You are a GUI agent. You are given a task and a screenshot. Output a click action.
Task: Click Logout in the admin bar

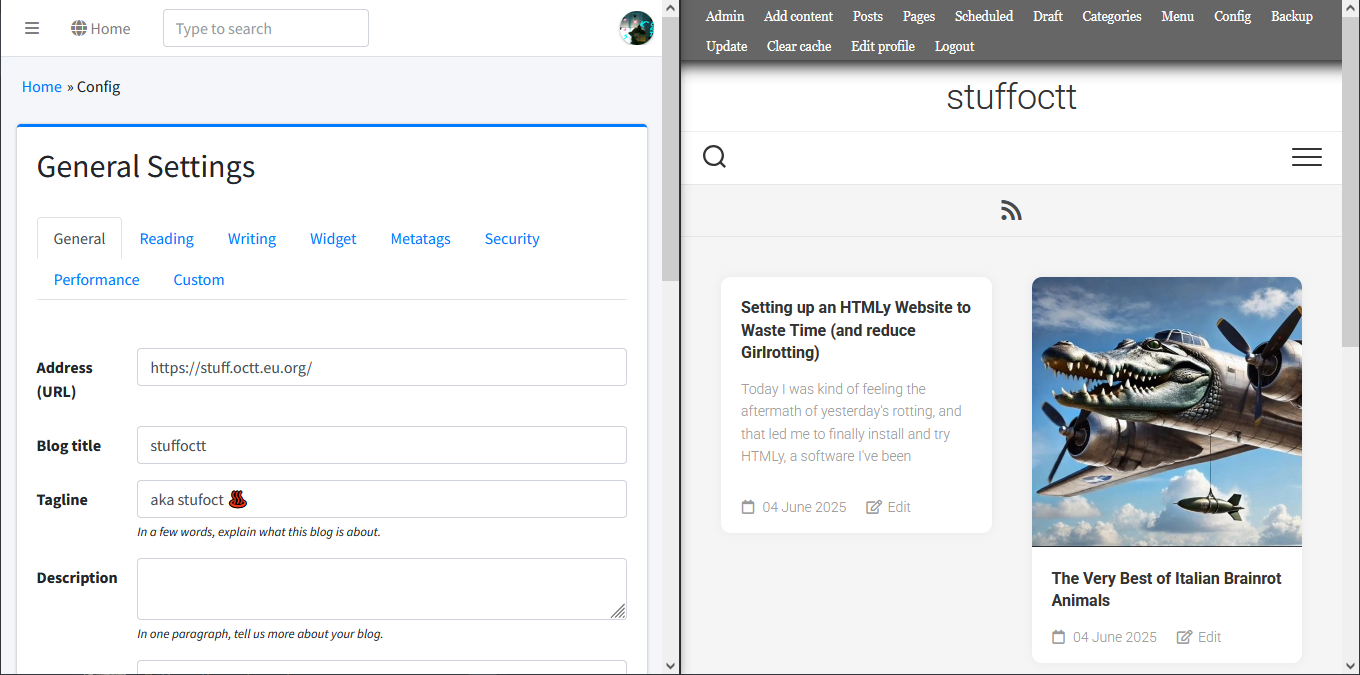(x=954, y=46)
